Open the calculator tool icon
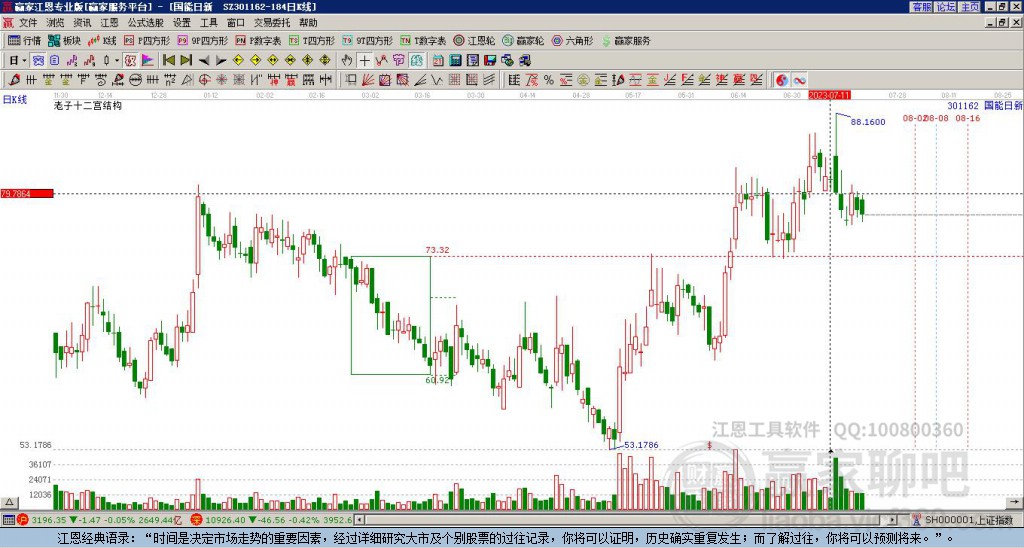The height and width of the screenshot is (548, 1024). click(x=455, y=61)
